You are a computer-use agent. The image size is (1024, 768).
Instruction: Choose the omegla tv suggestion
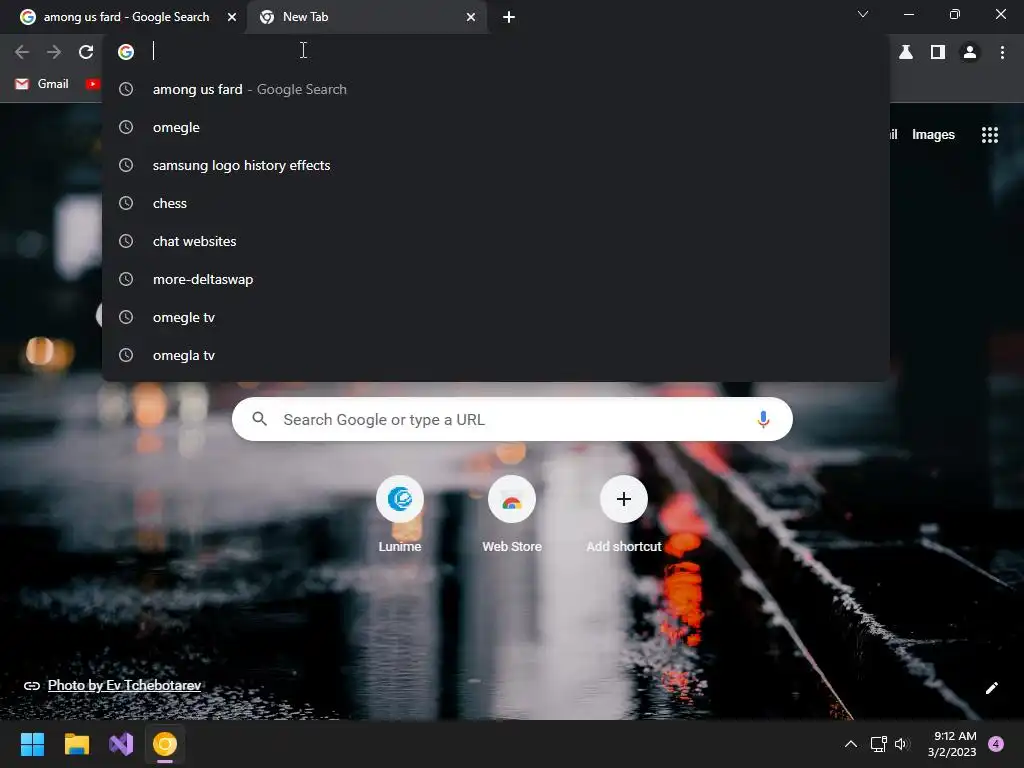[496, 355]
